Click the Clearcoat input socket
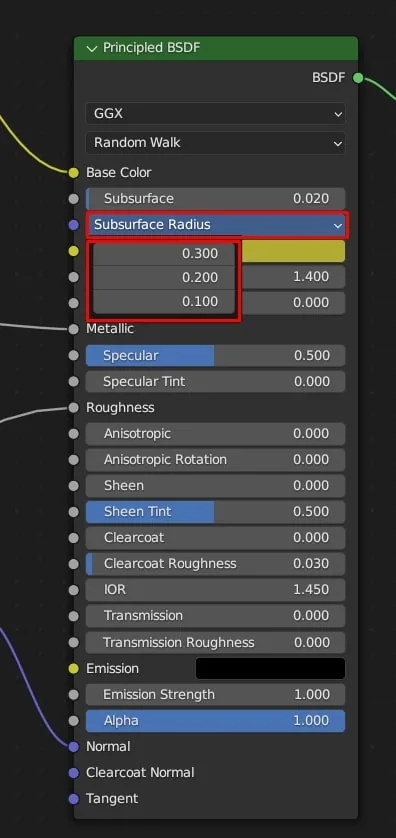 74,538
